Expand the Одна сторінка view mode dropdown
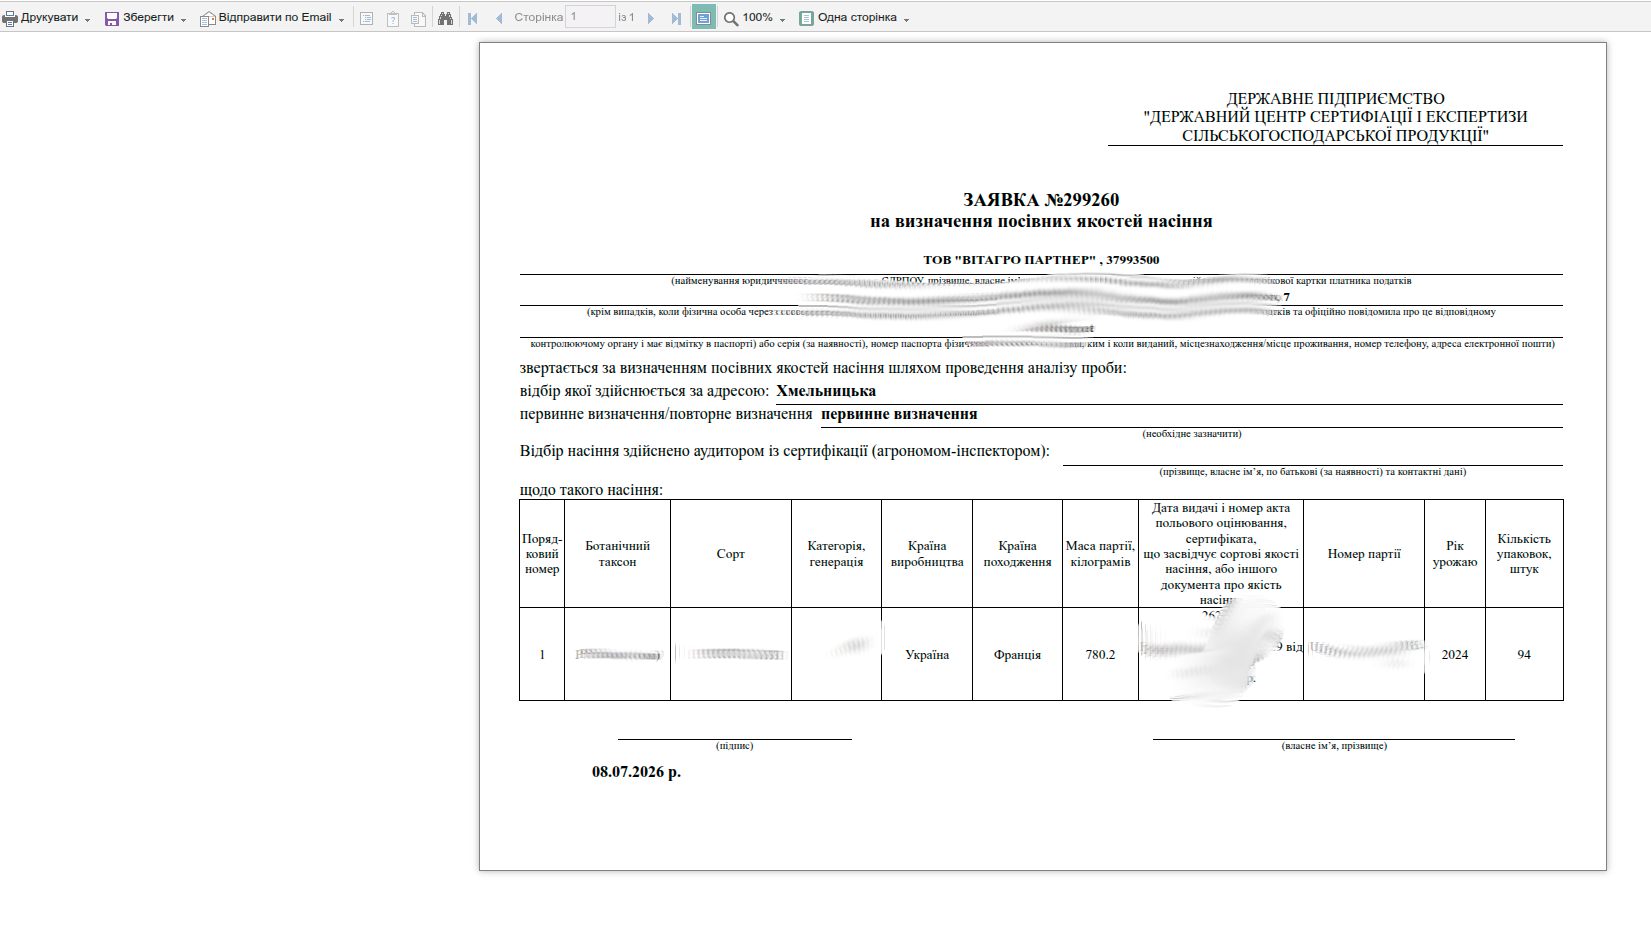The image size is (1651, 932). pos(906,20)
